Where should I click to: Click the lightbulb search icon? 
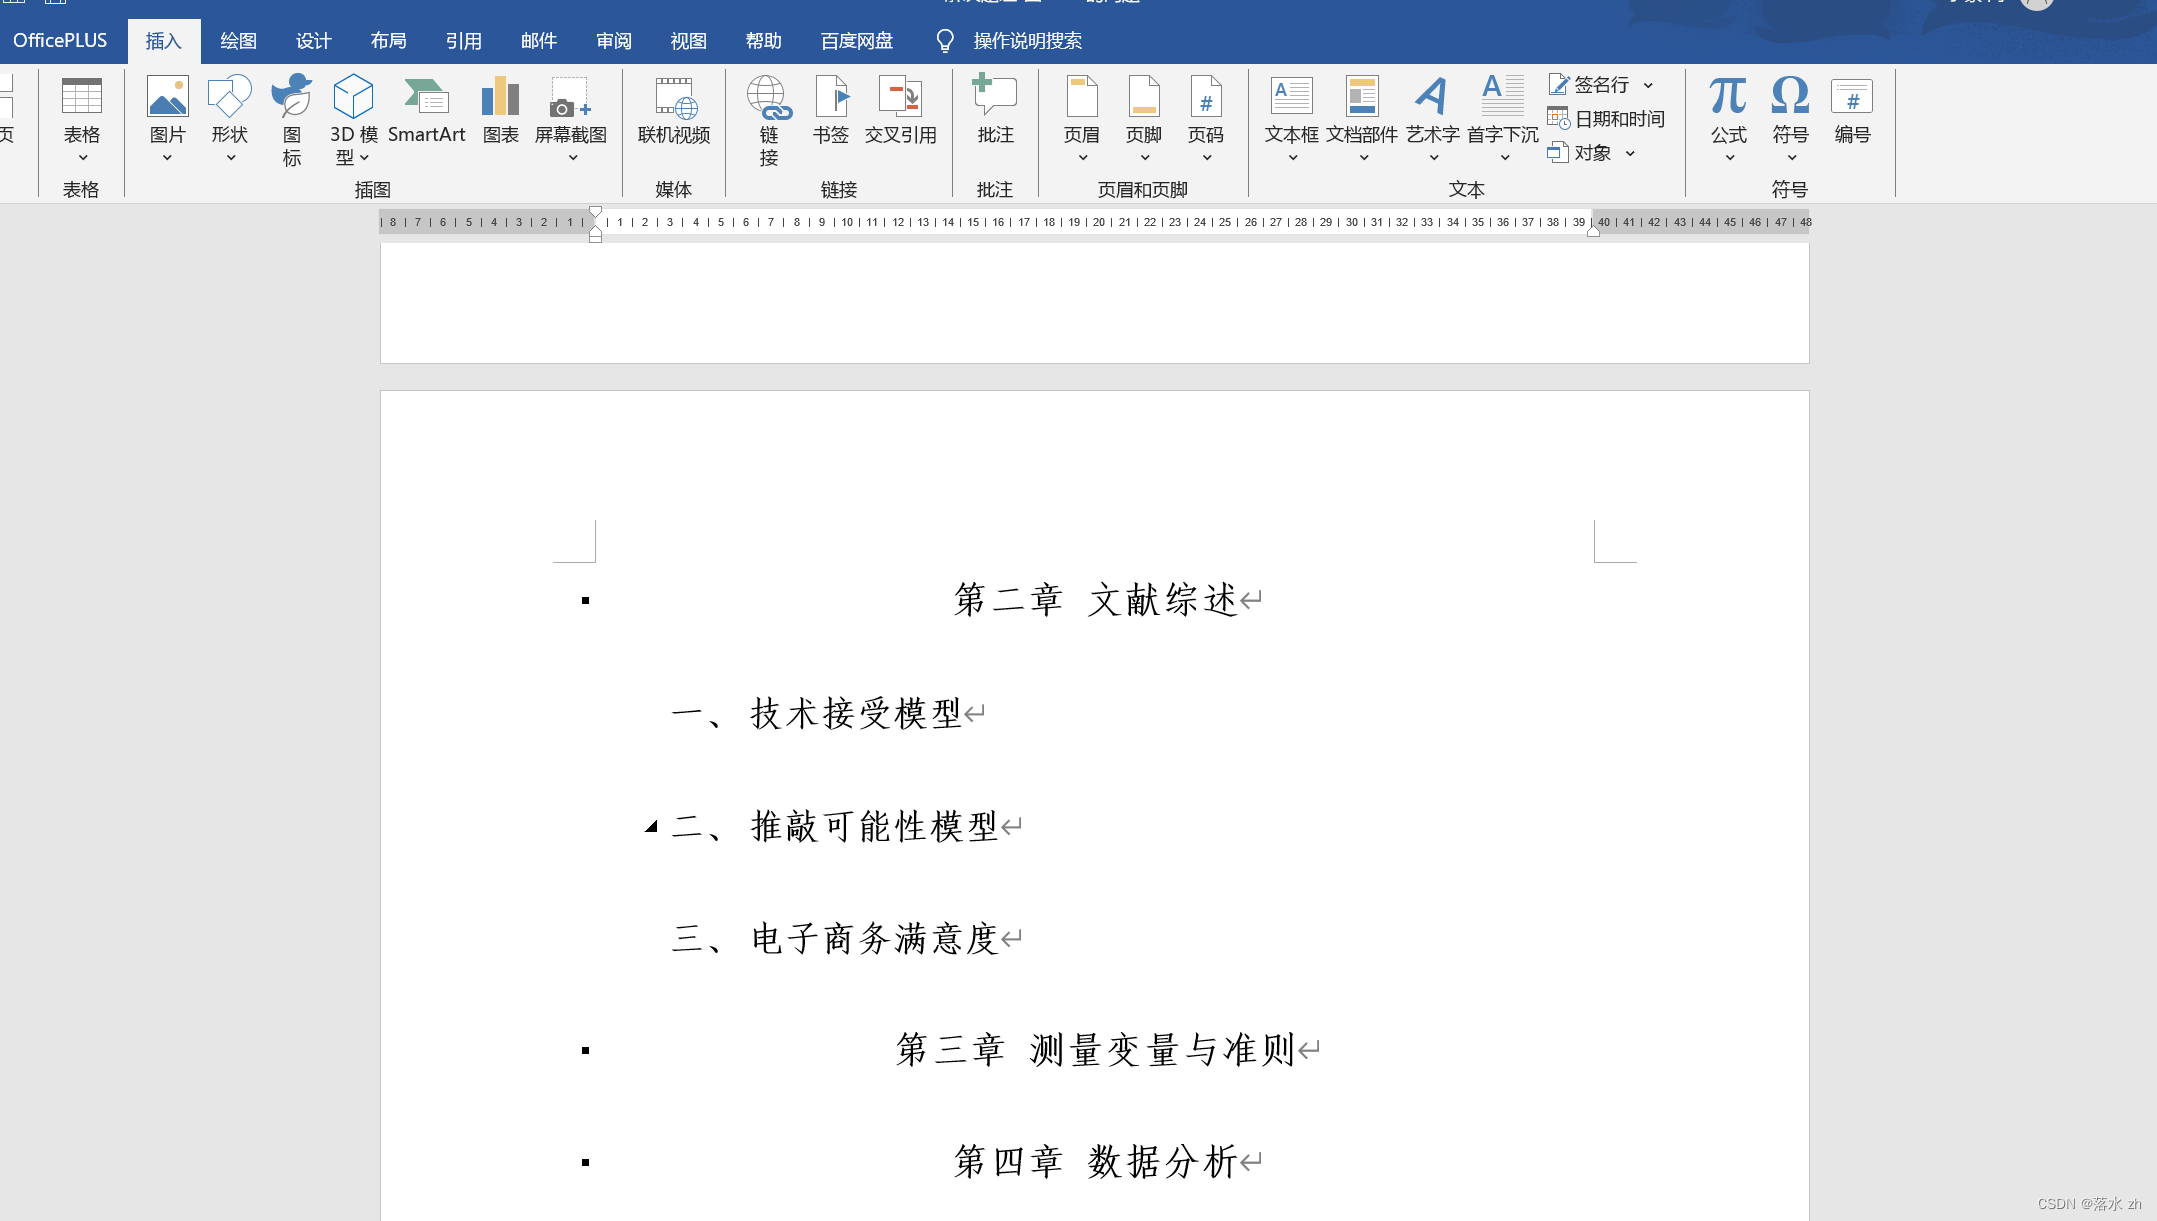pyautogui.click(x=945, y=41)
